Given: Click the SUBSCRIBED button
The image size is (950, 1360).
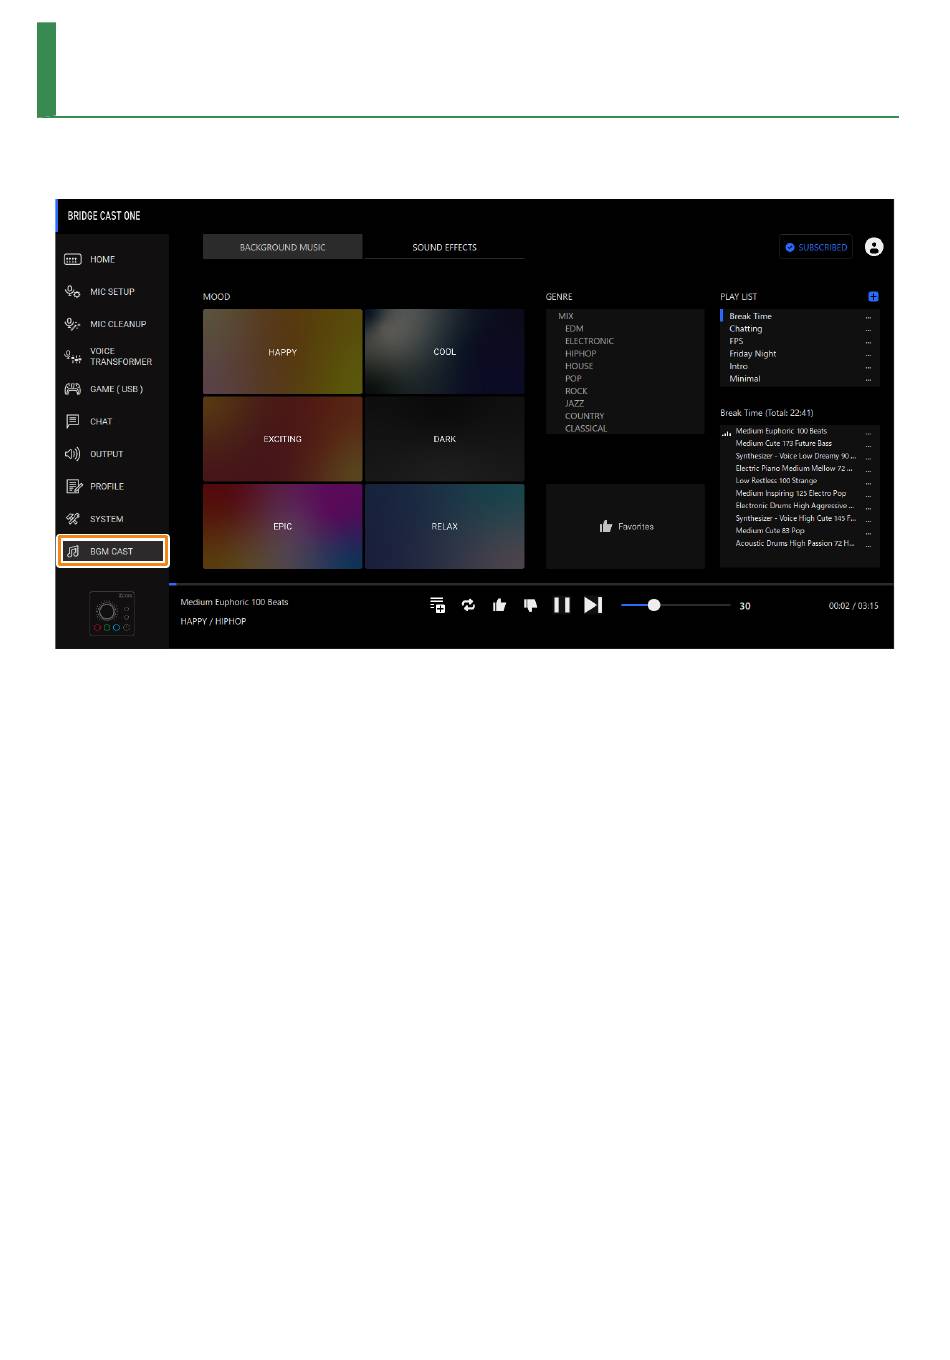Looking at the screenshot, I should [816, 247].
